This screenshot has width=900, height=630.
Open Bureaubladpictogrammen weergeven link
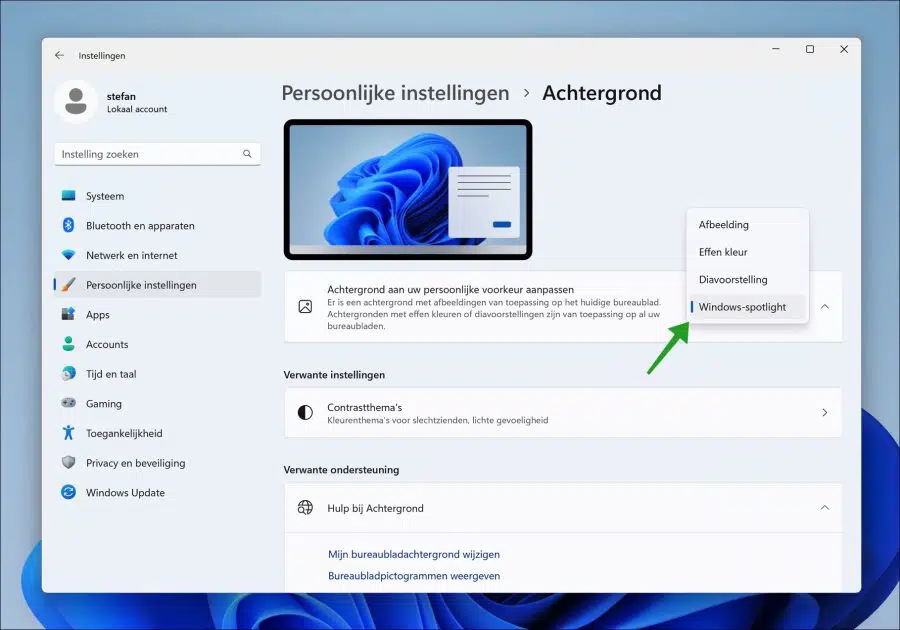(414, 575)
